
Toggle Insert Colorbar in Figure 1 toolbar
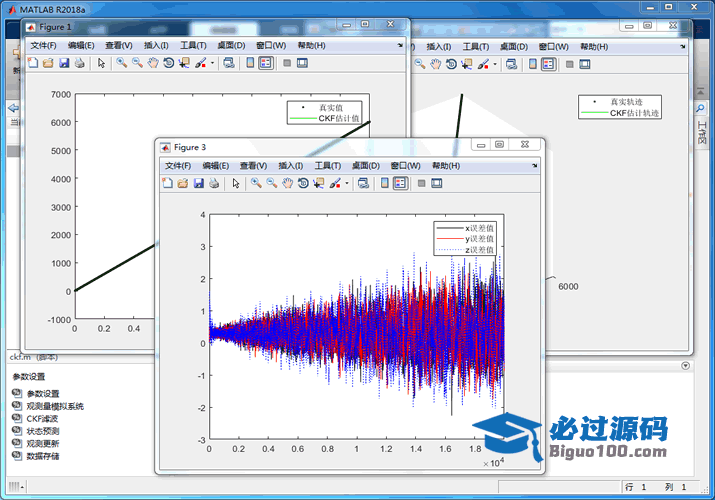click(250, 63)
